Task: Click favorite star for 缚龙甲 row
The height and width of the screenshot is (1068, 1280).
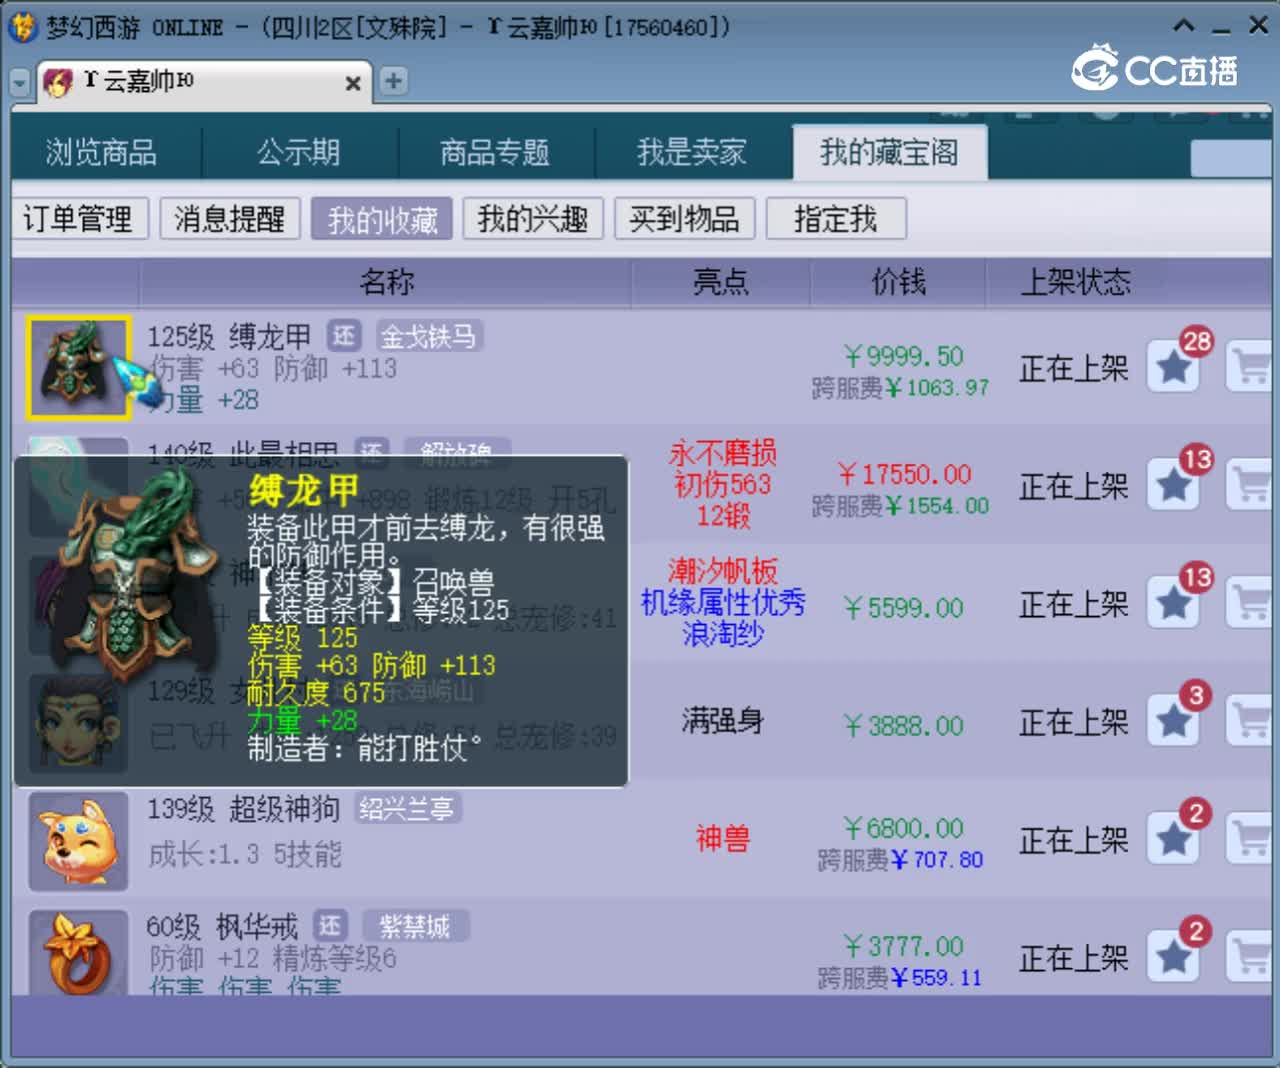Action: pyautogui.click(x=1173, y=368)
